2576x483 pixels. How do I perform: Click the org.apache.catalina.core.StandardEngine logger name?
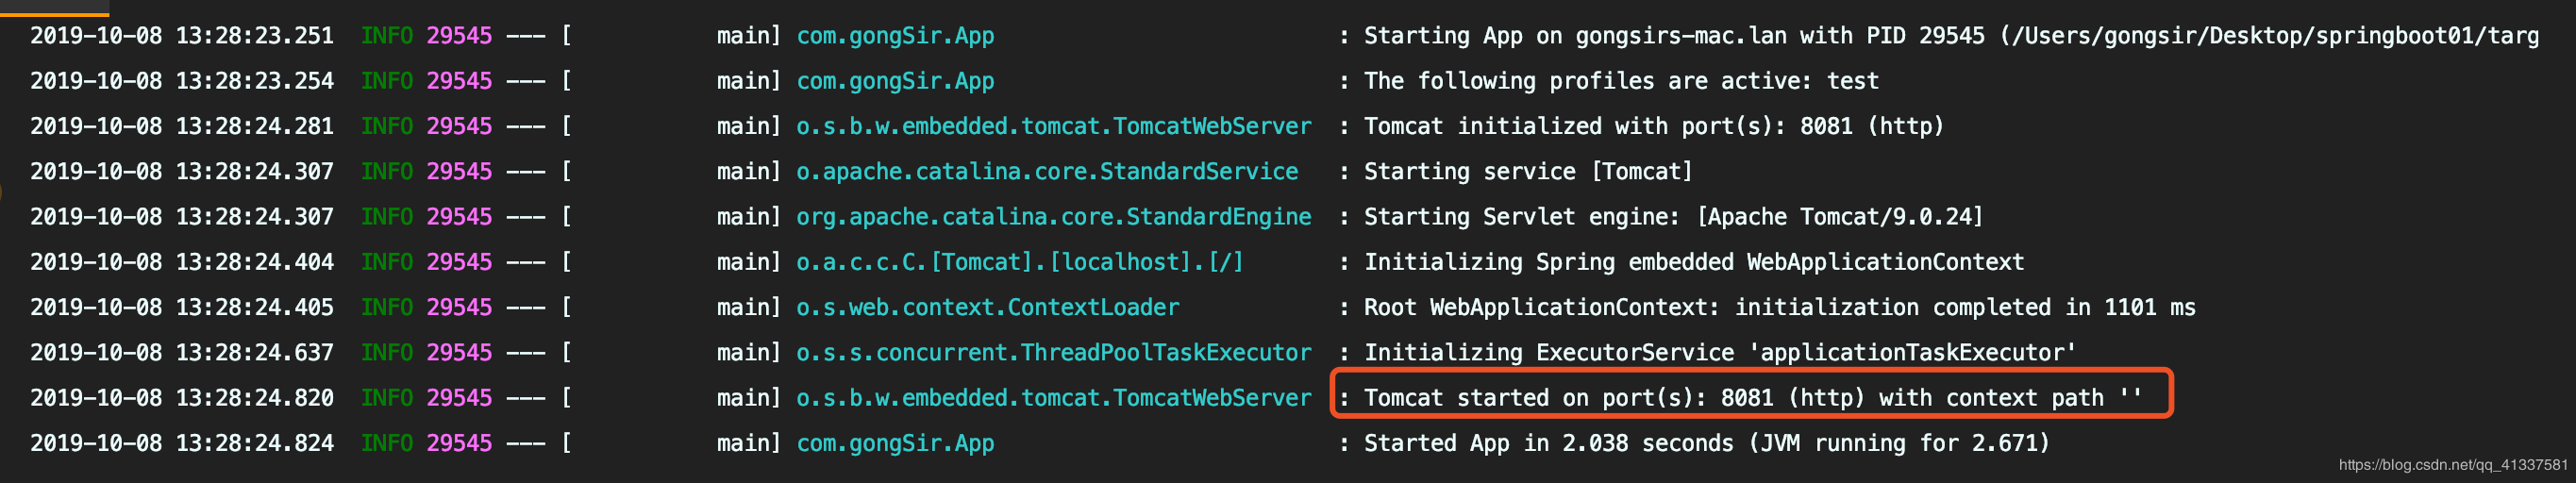[x=1053, y=217]
